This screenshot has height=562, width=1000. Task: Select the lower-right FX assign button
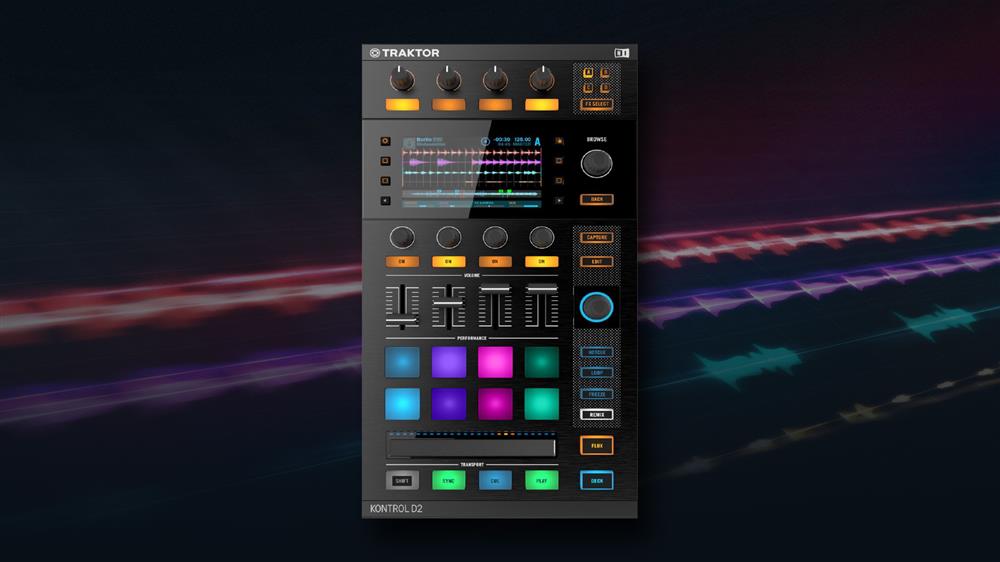(605, 87)
